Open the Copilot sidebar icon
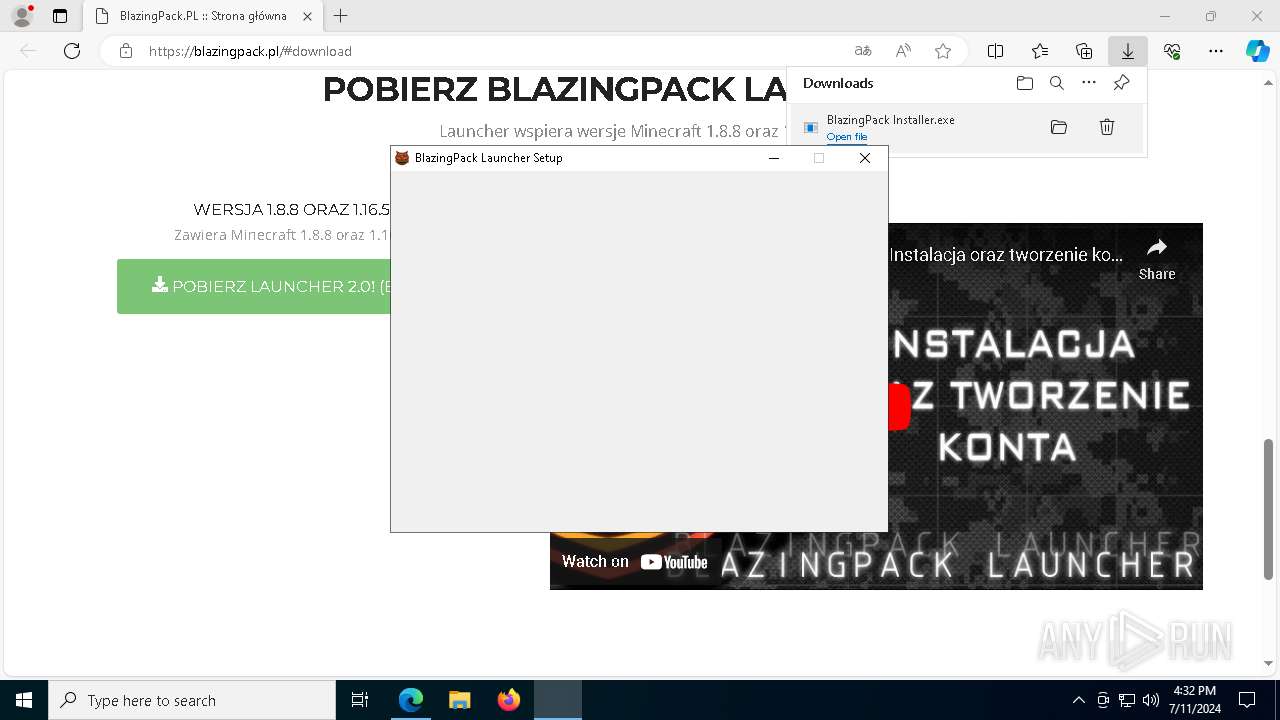 pyautogui.click(x=1258, y=51)
